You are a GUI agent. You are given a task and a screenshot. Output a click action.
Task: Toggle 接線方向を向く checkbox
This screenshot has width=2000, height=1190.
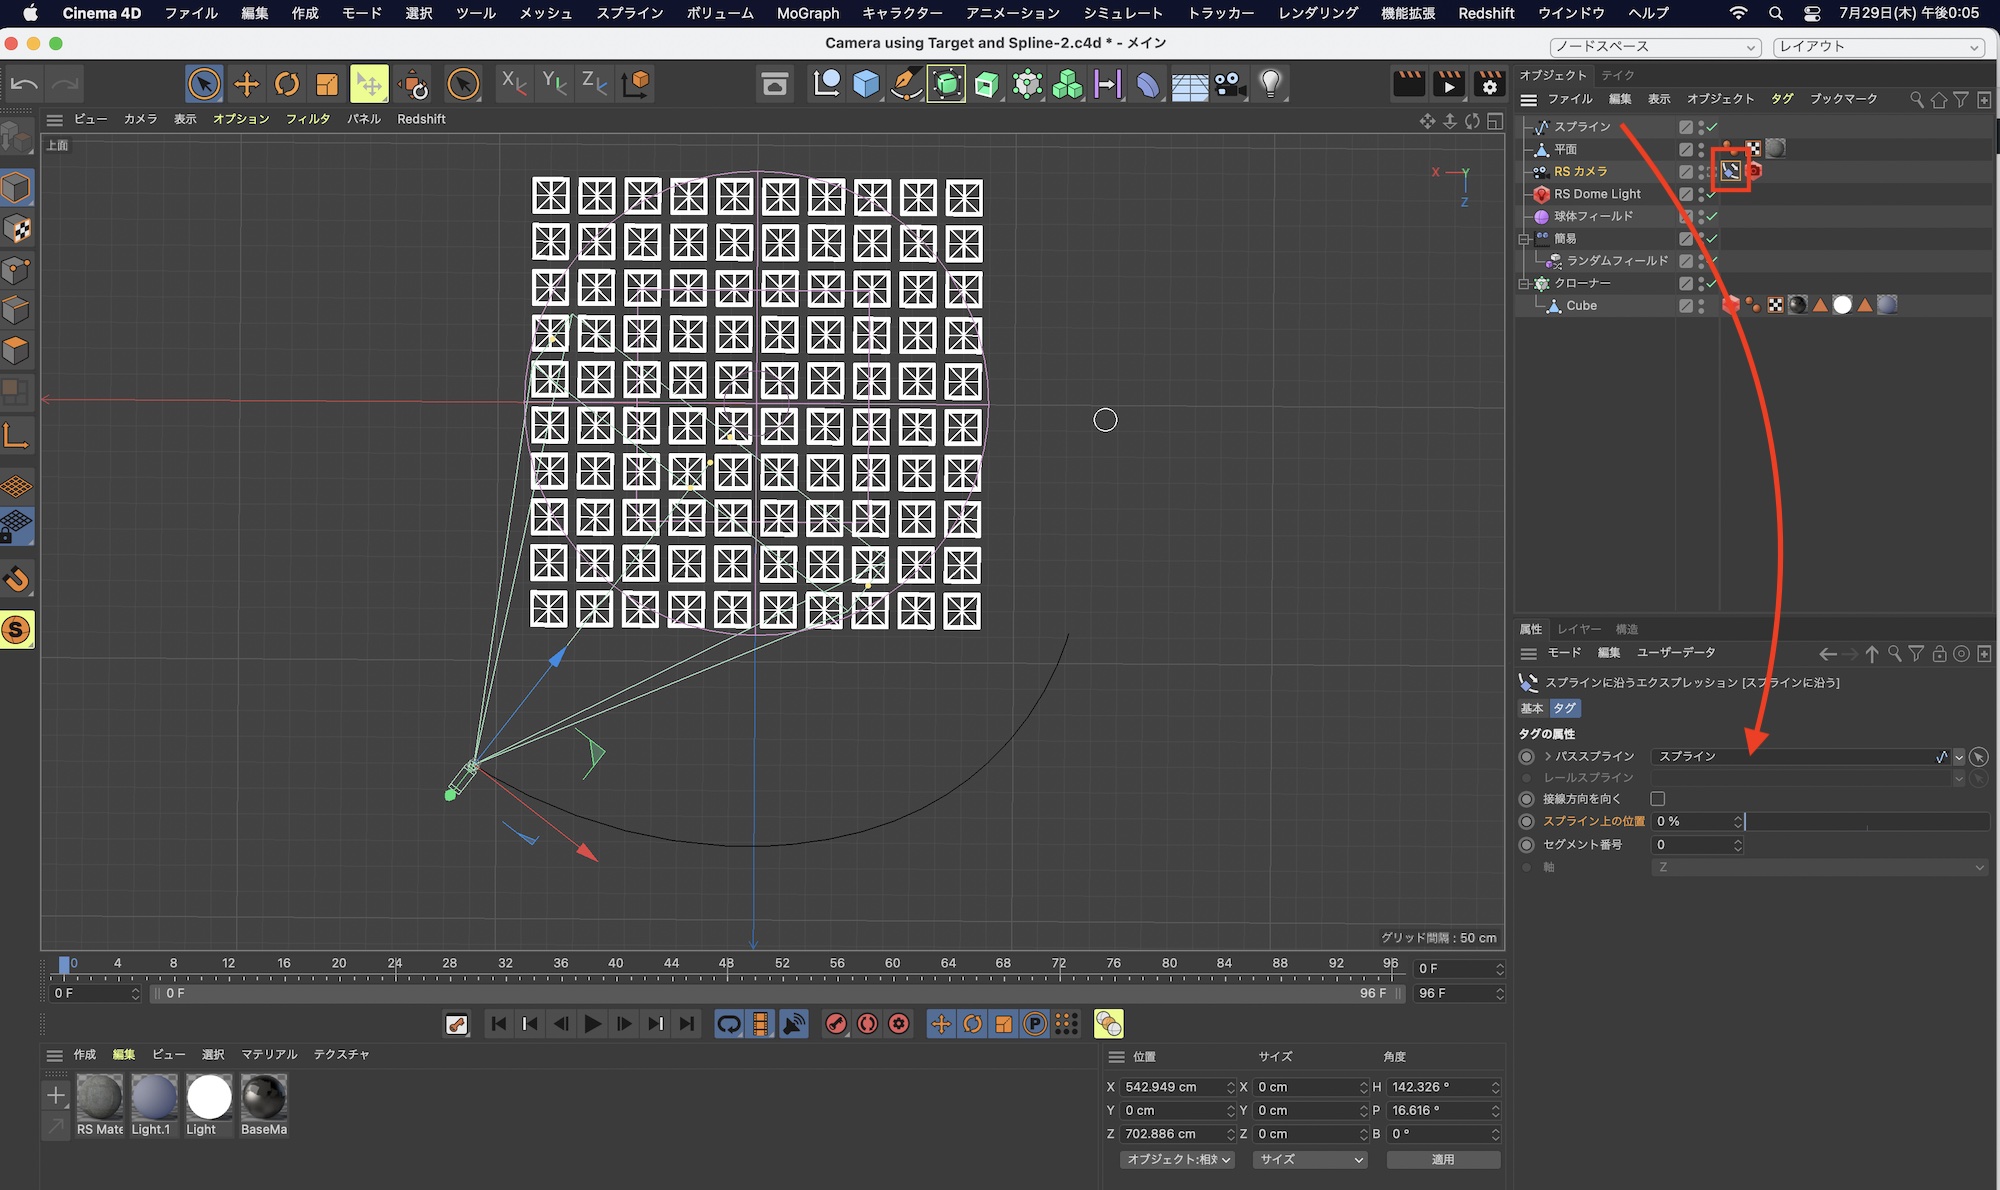coord(1658,799)
